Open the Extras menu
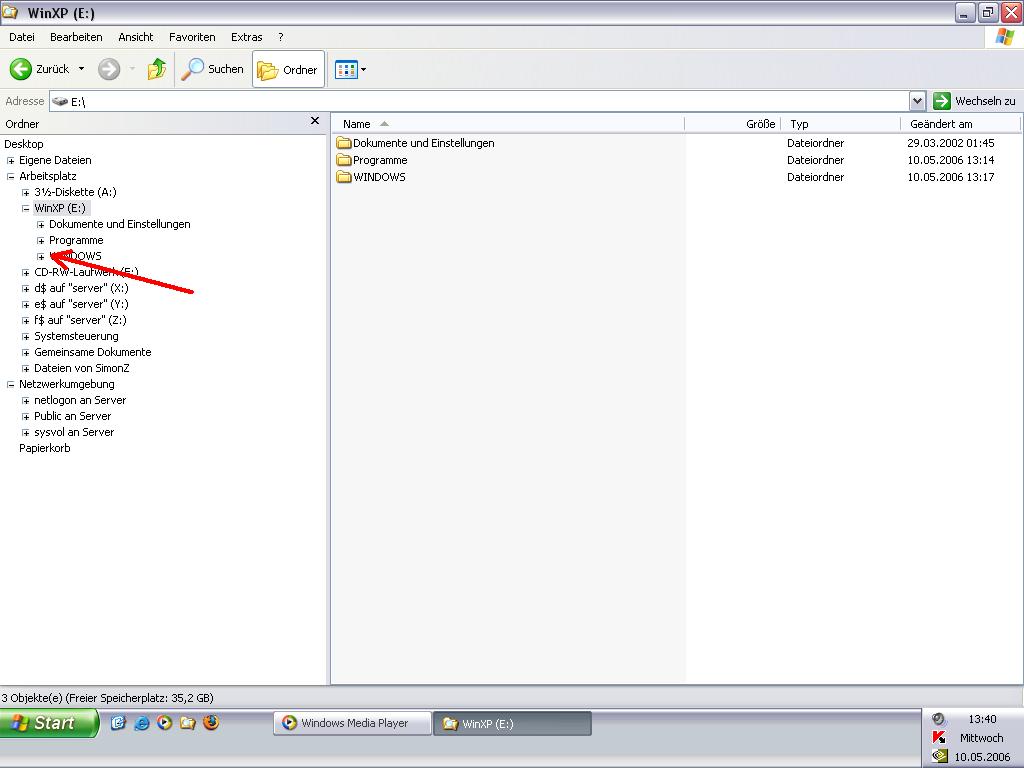1024x768 pixels. 246,37
